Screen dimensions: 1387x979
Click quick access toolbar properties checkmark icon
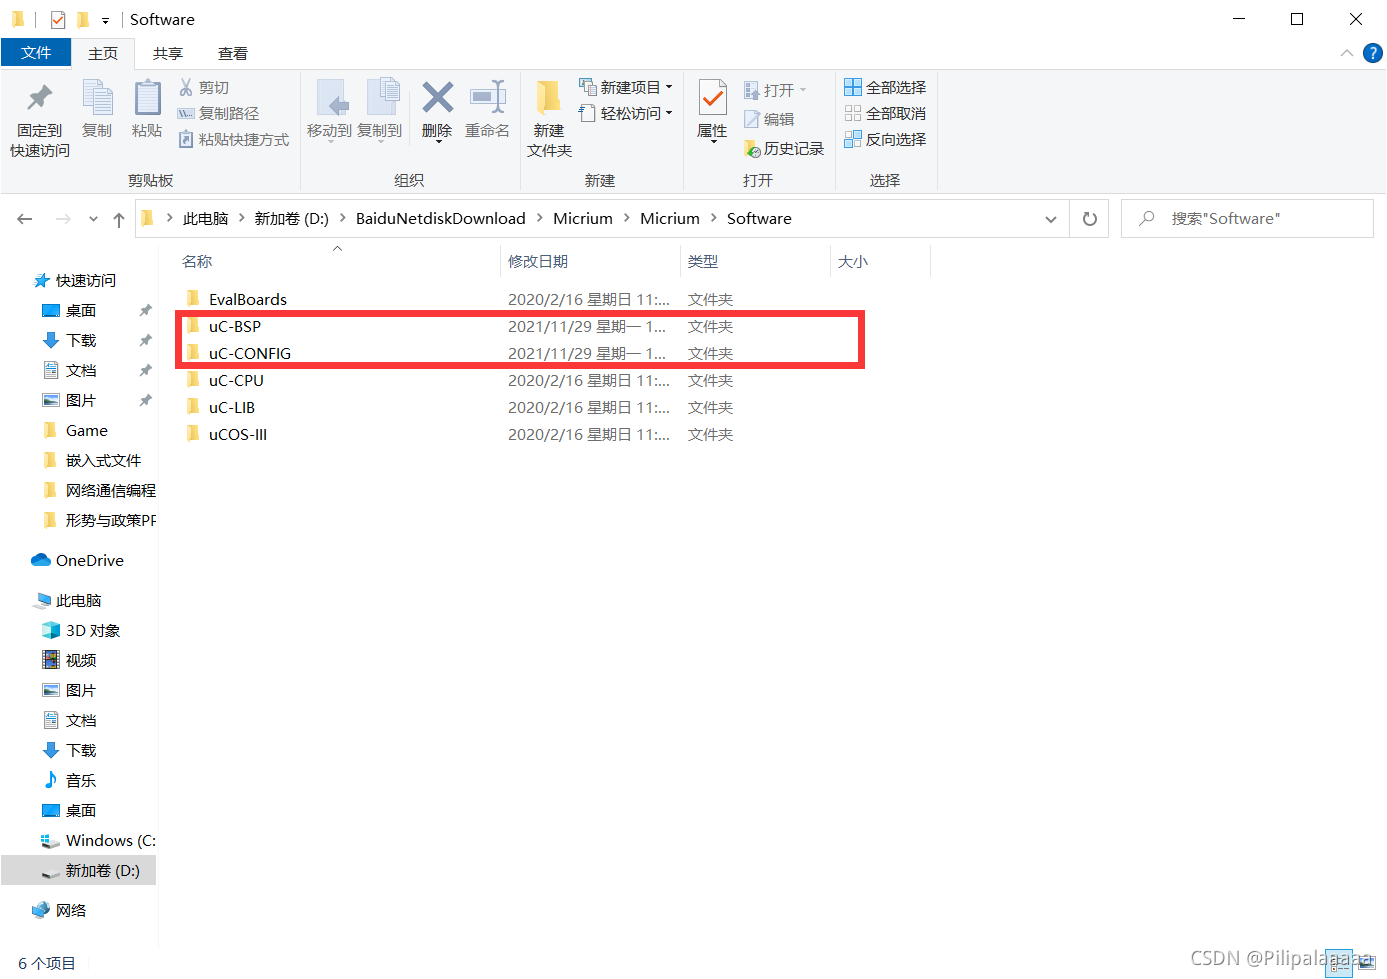[58, 20]
